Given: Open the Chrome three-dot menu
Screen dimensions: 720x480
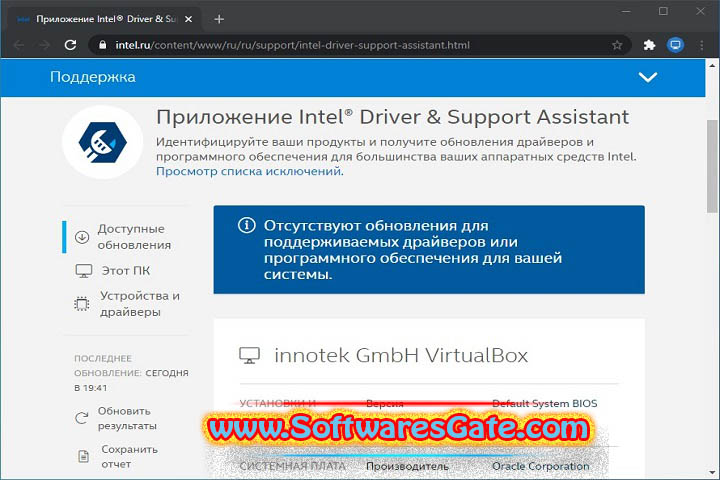Looking at the screenshot, I should point(702,45).
